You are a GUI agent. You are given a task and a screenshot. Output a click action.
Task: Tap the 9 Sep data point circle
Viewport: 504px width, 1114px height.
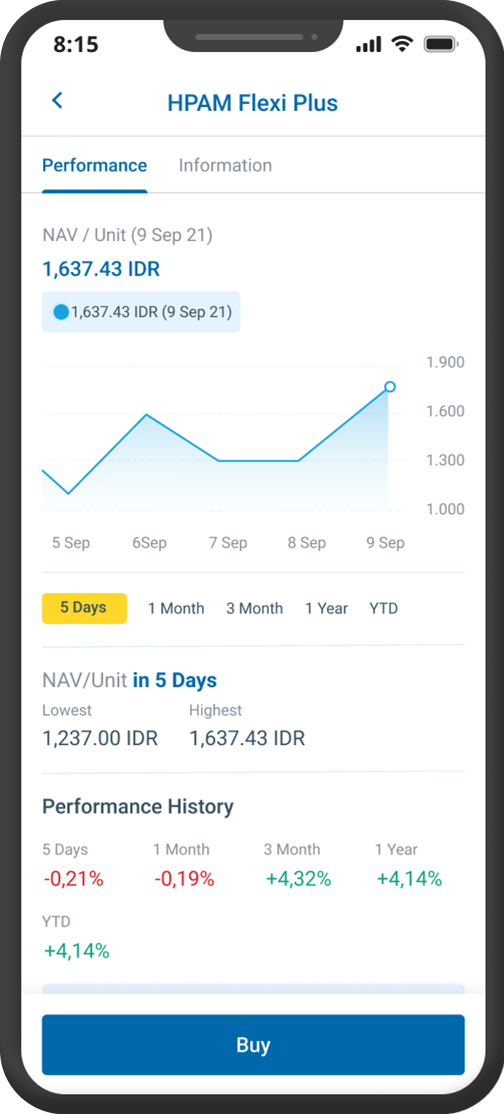(x=390, y=386)
